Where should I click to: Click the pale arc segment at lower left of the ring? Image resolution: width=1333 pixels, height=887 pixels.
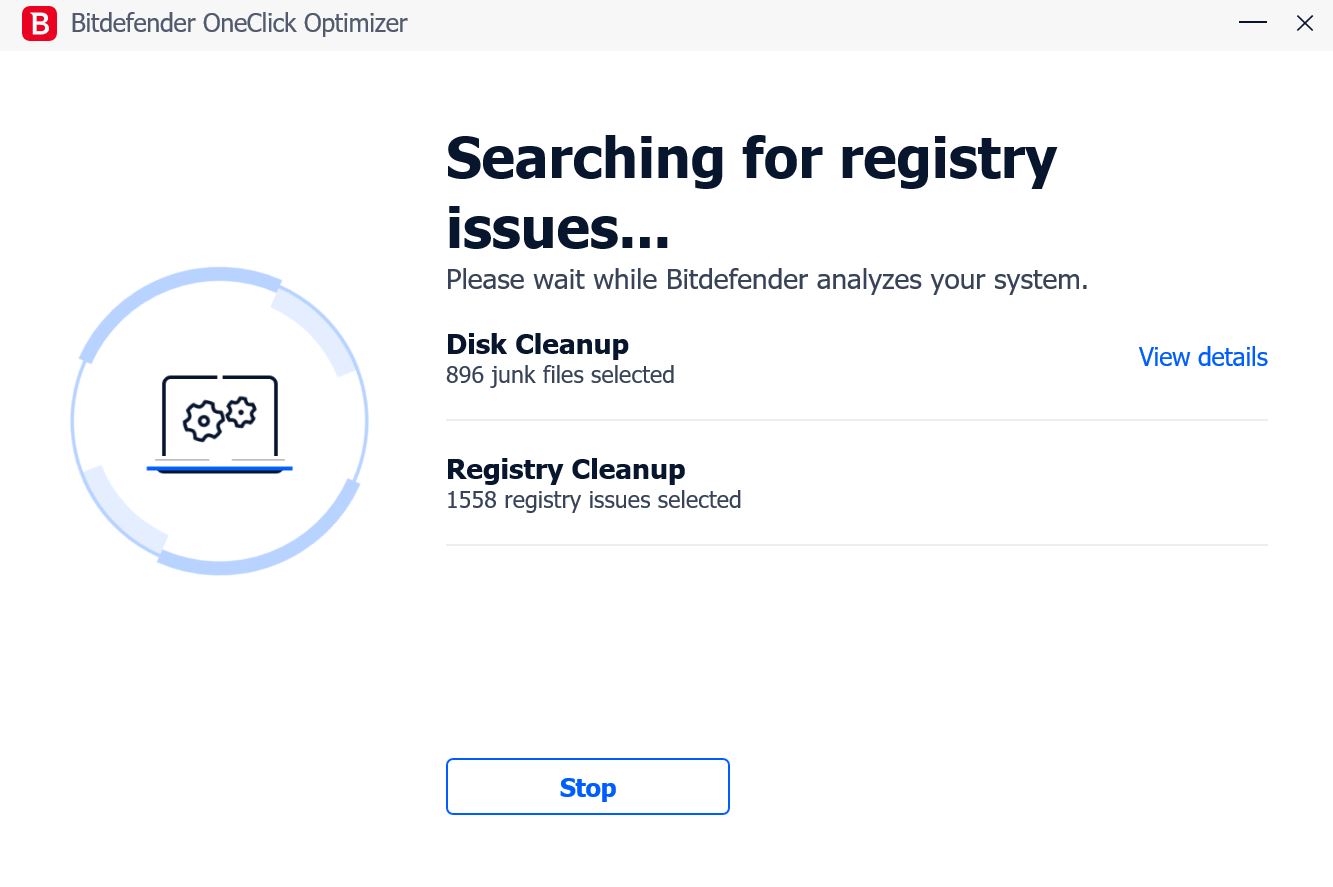click(x=123, y=510)
